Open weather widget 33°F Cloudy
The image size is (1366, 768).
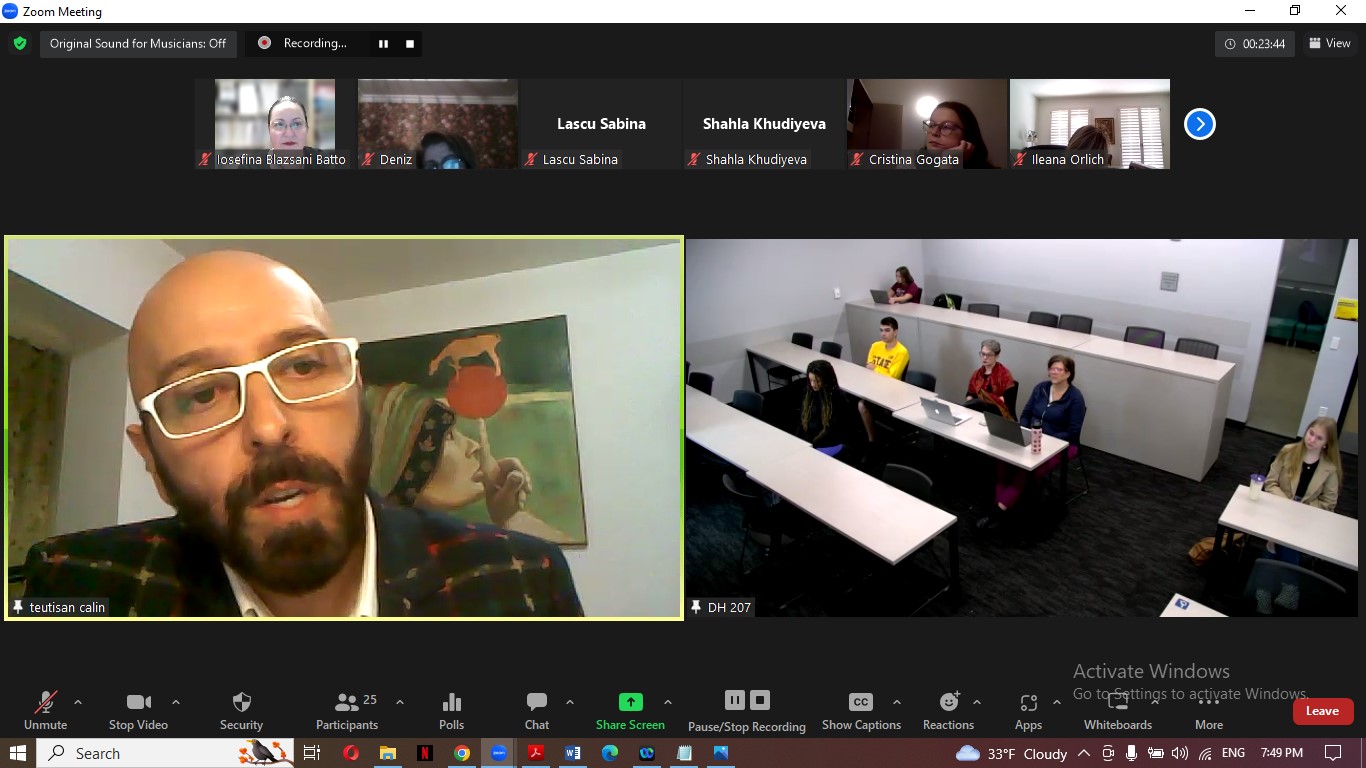click(1011, 753)
